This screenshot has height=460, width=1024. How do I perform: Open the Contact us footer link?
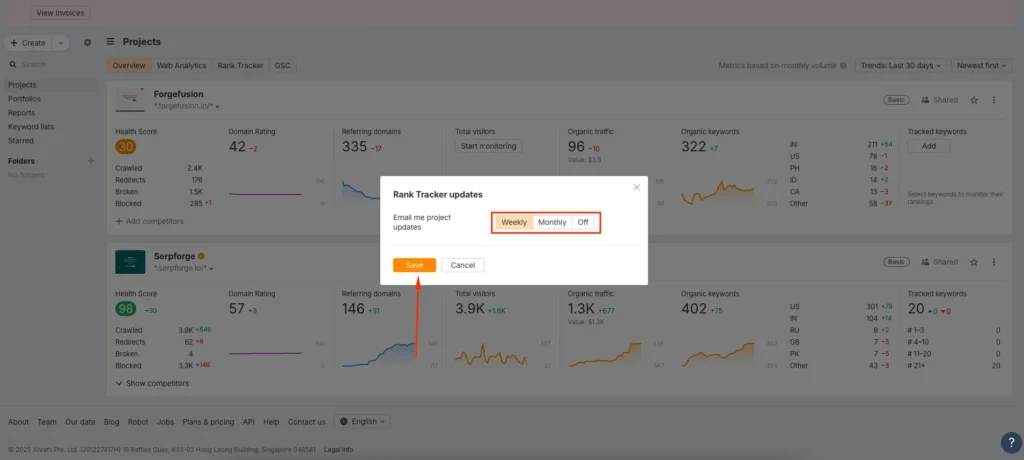click(x=306, y=422)
